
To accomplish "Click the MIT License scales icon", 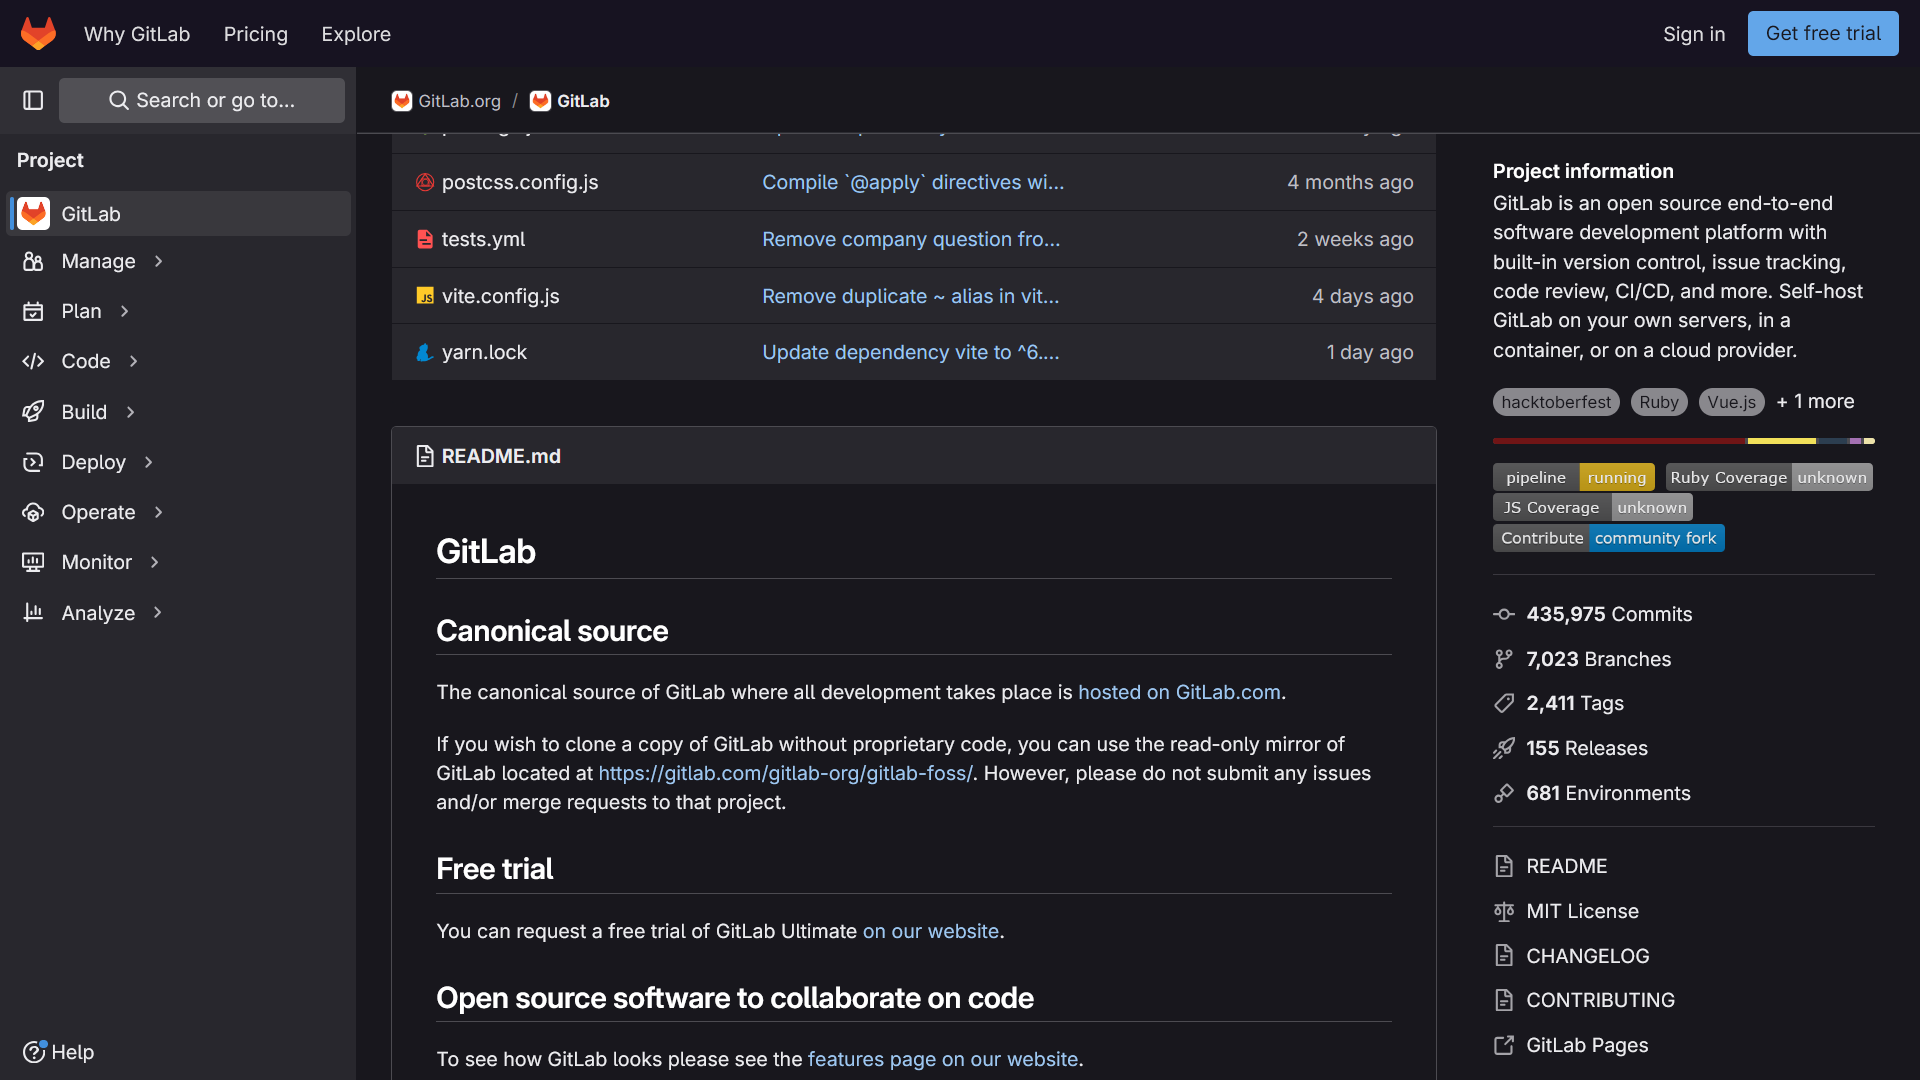I will tap(1504, 911).
